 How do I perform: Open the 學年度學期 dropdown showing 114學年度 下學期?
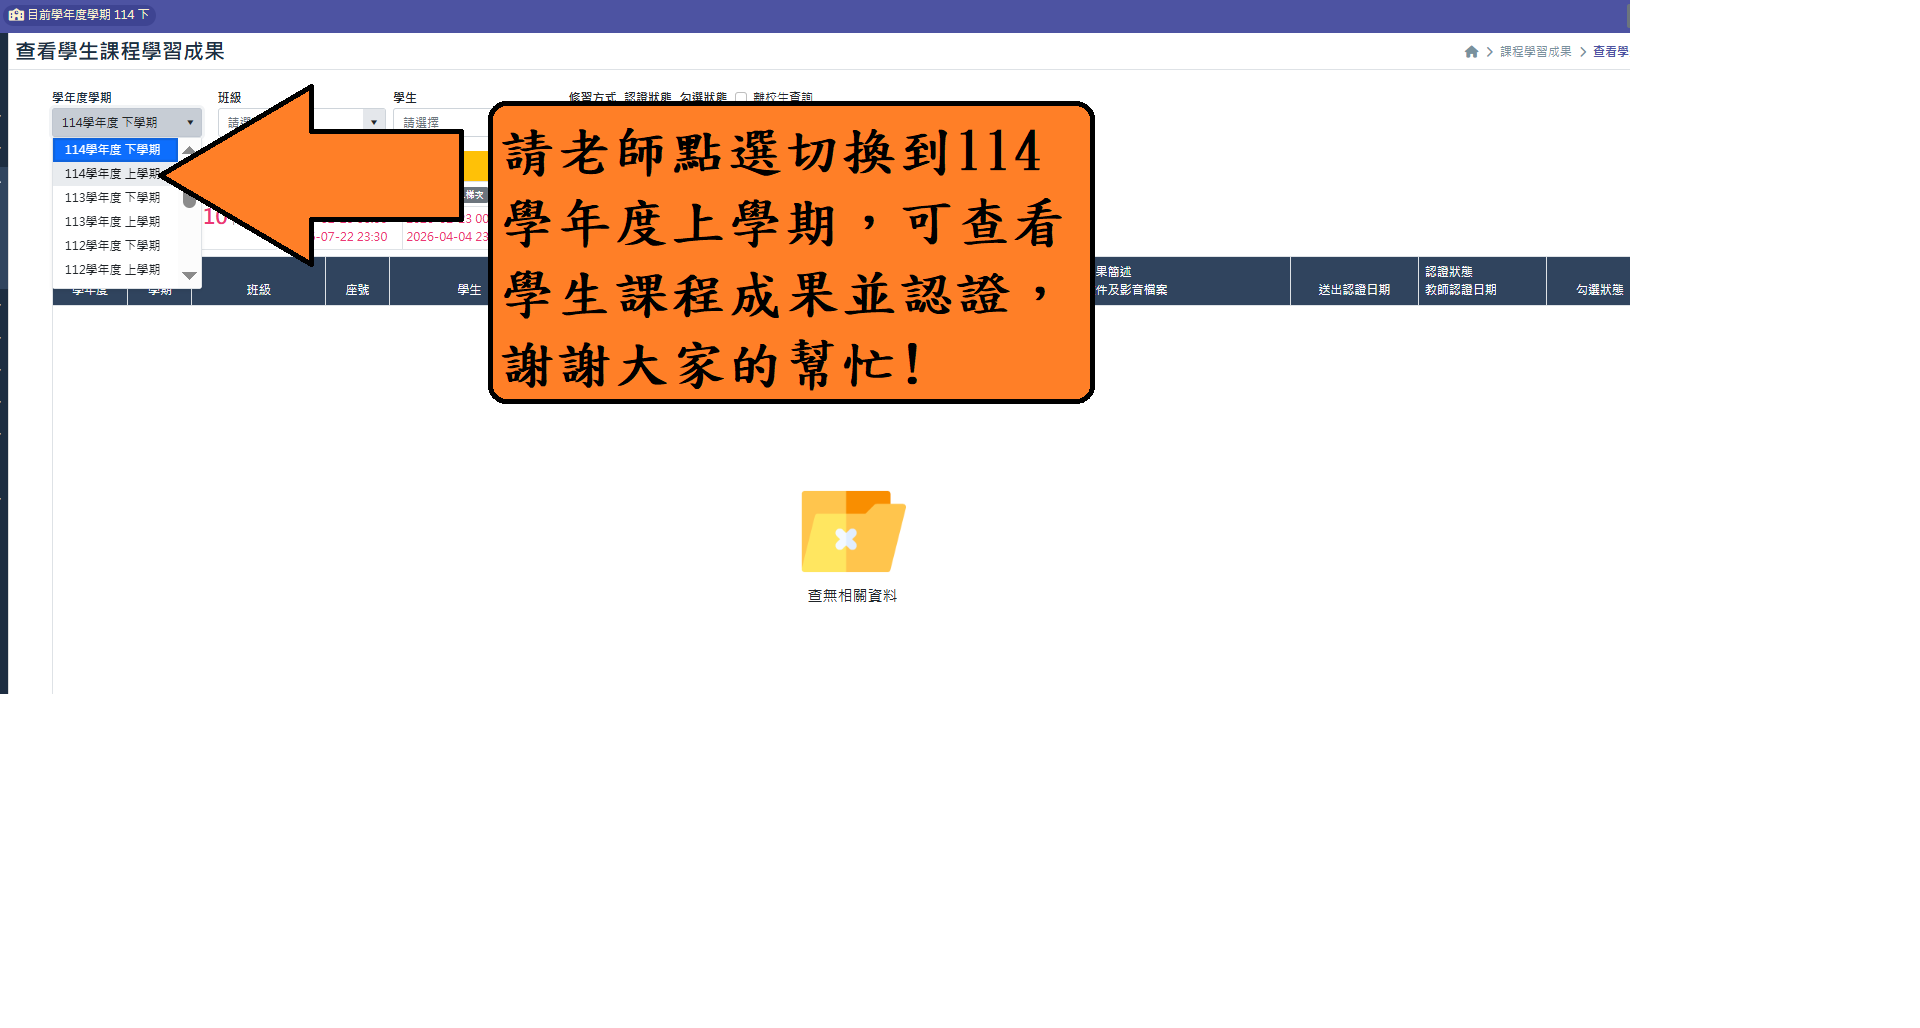point(127,123)
